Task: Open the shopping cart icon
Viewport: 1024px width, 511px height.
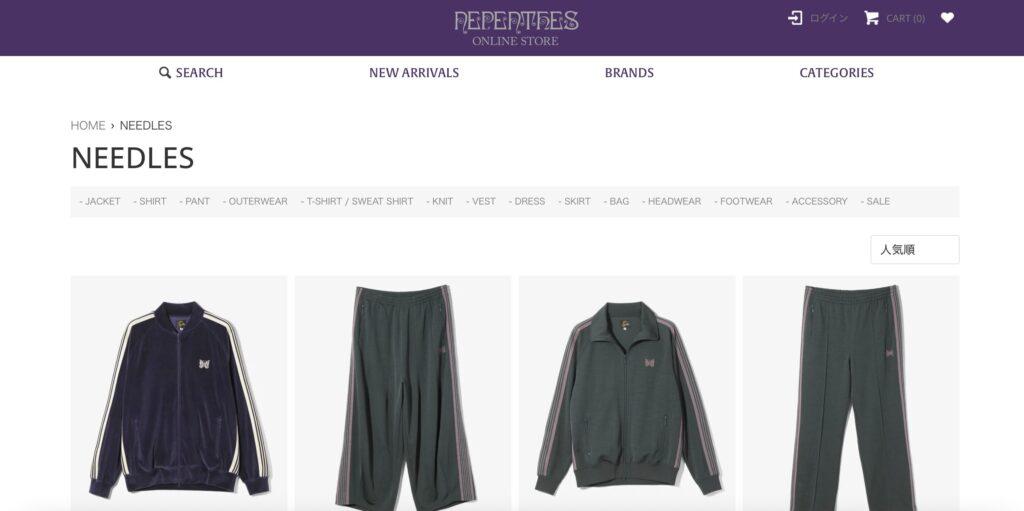Action: [x=871, y=18]
